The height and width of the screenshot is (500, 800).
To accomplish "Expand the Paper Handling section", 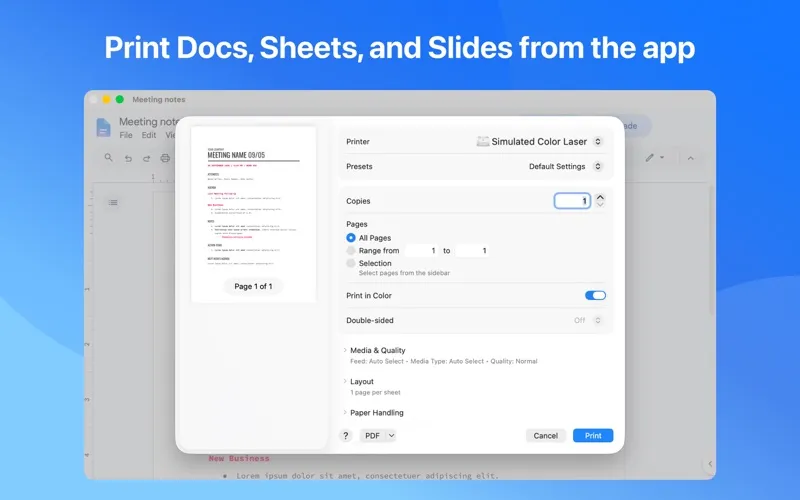I will click(x=345, y=412).
